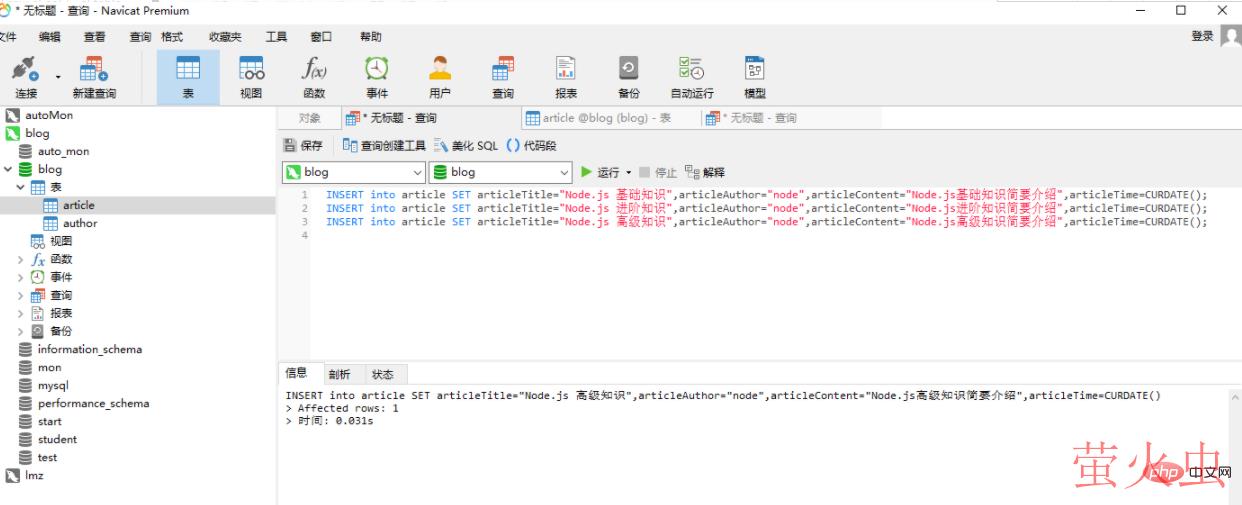Screen dimensions: 1242x505
Task: Open the 报表 (Report) toolbar icon
Action: pos(566,77)
